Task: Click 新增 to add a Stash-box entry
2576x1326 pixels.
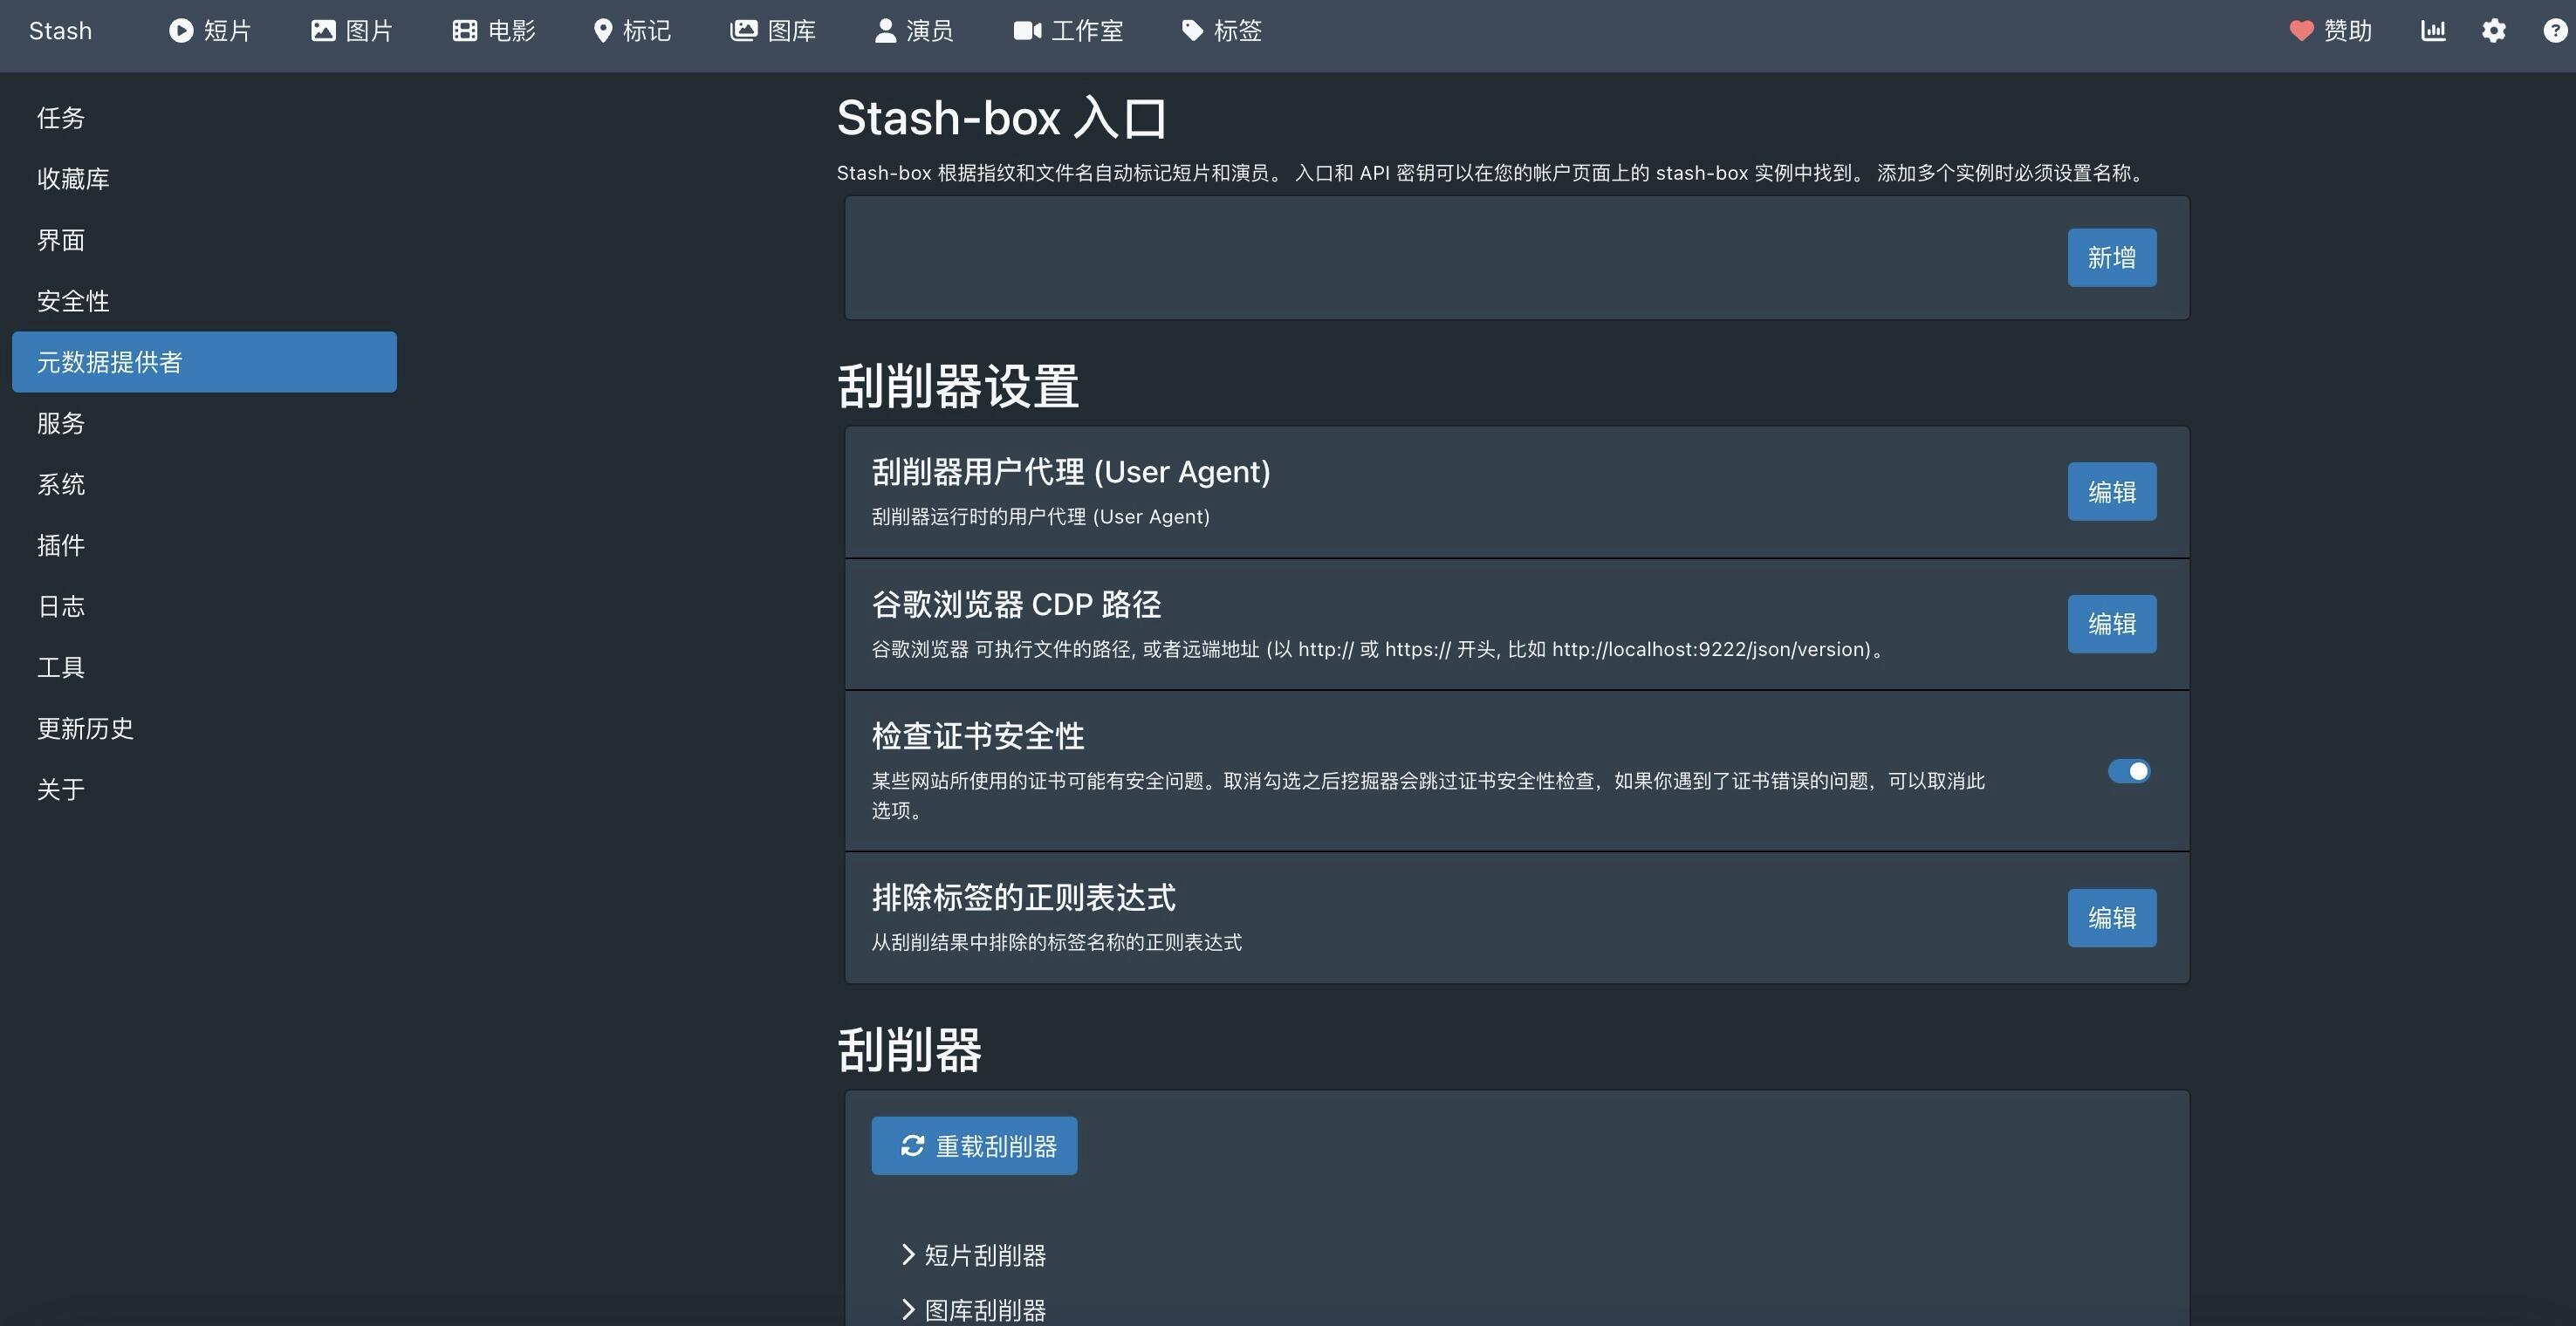Action: (x=2111, y=257)
